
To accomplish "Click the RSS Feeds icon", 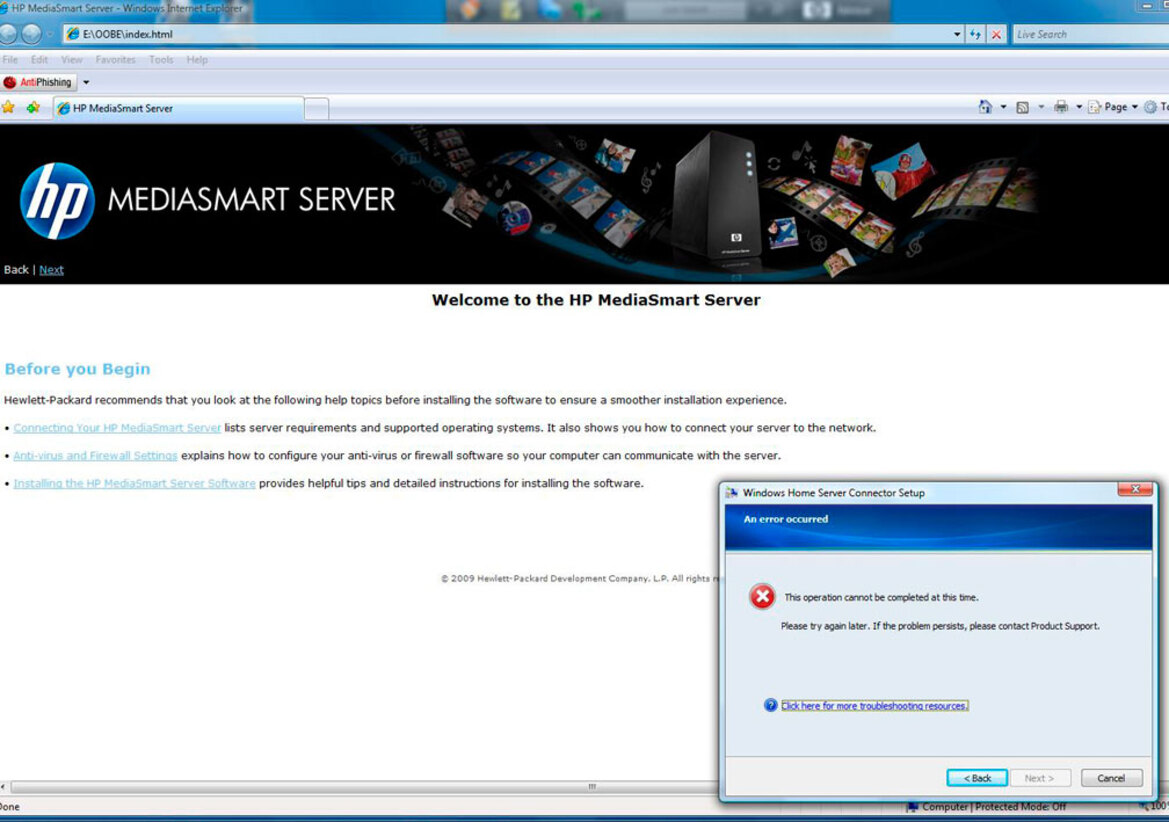I will 1023,107.
